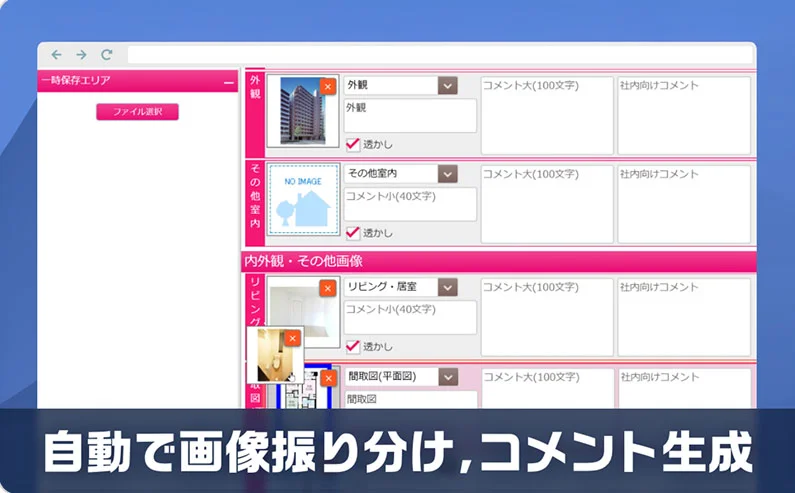
Task: Edit the small comment field containing 間取図
Action: [x=411, y=400]
